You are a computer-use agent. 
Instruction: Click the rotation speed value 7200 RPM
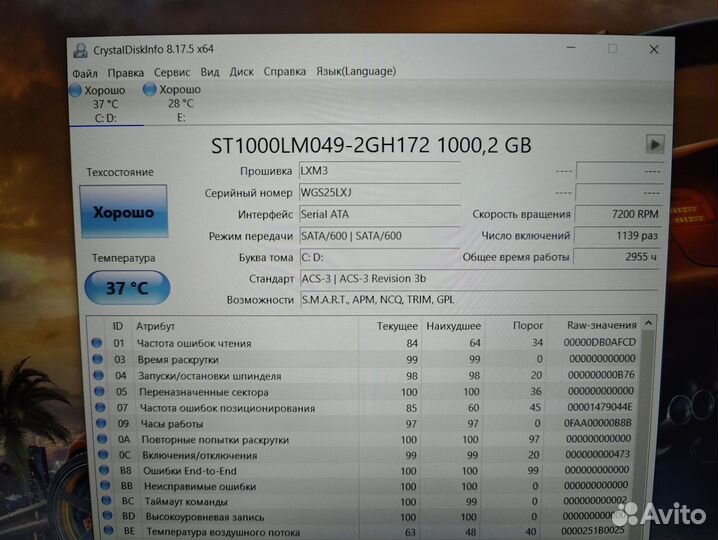tap(618, 214)
